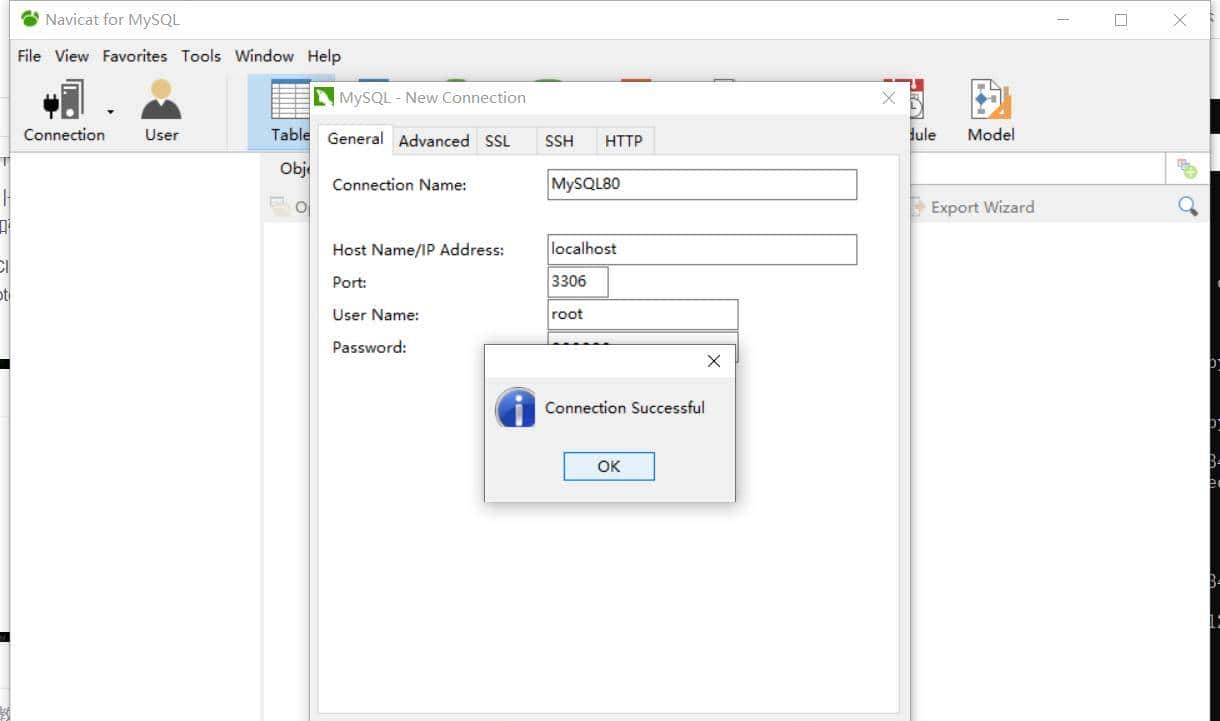
Task: Switch to the SSH tab
Action: pyautogui.click(x=559, y=141)
